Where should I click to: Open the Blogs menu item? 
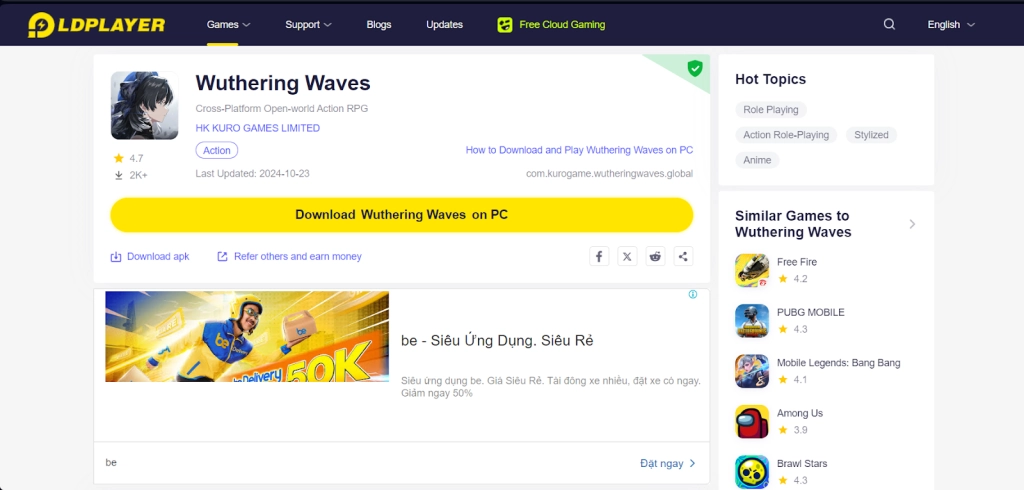(x=379, y=25)
